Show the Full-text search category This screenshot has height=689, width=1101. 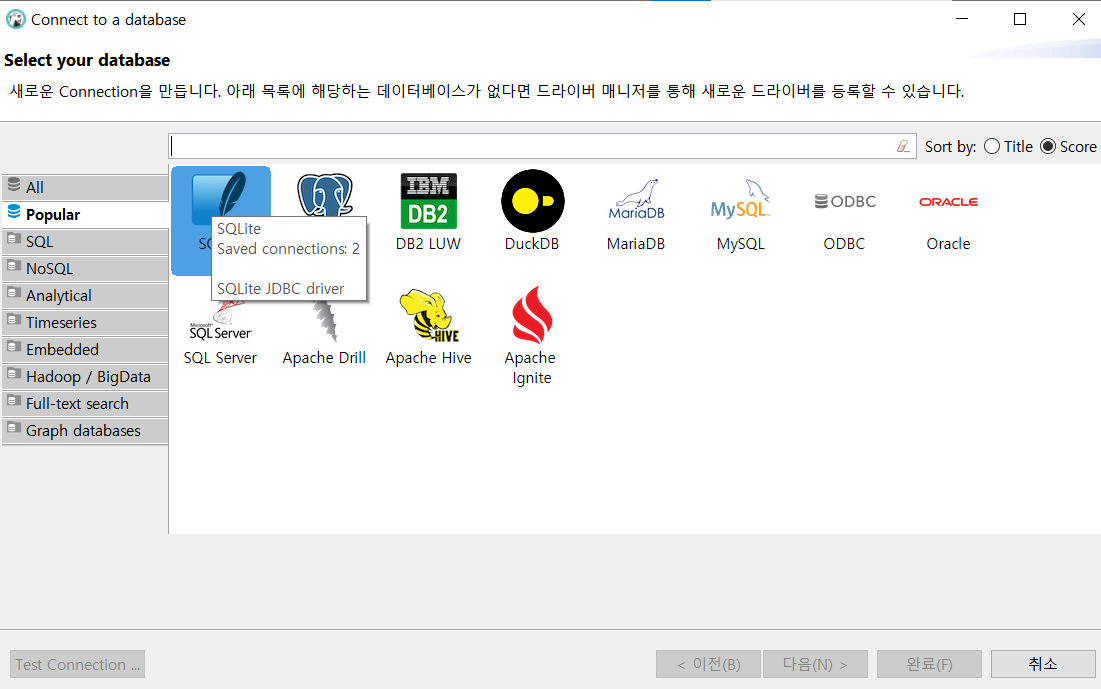click(x=85, y=404)
